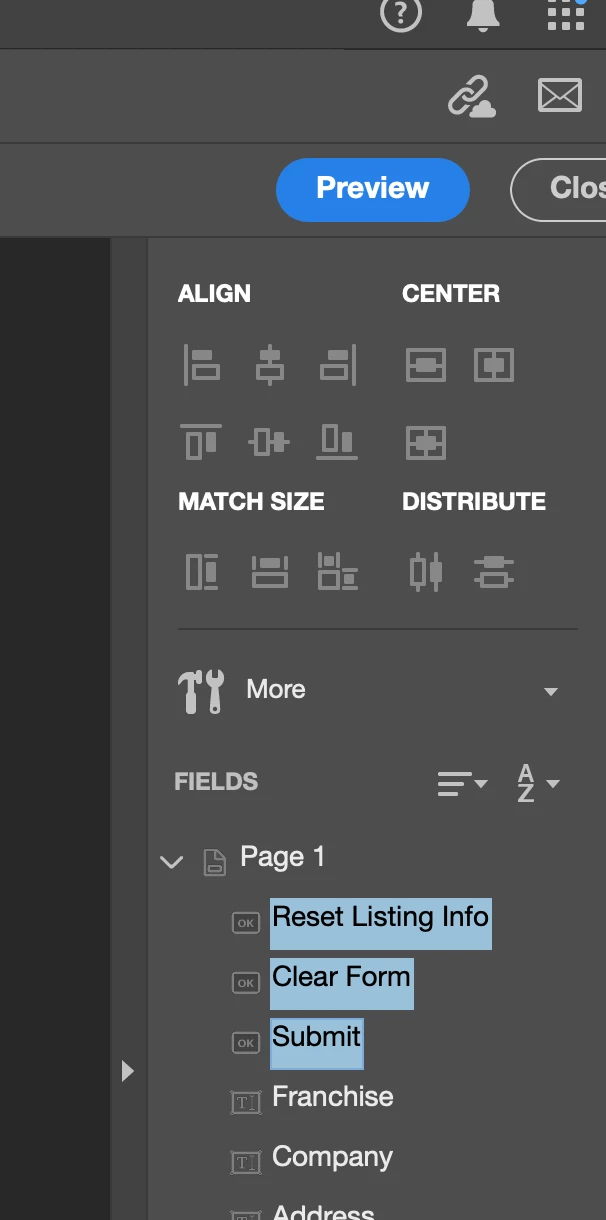Click the text field icon beside Company
Image resolution: width=606 pixels, height=1220 pixels.
(x=246, y=1163)
